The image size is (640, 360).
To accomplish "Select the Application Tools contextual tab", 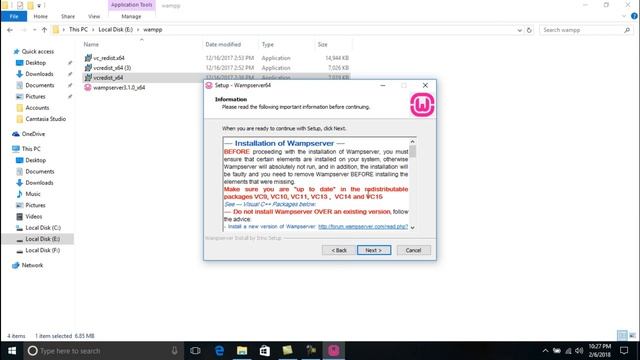I will coord(131,5).
